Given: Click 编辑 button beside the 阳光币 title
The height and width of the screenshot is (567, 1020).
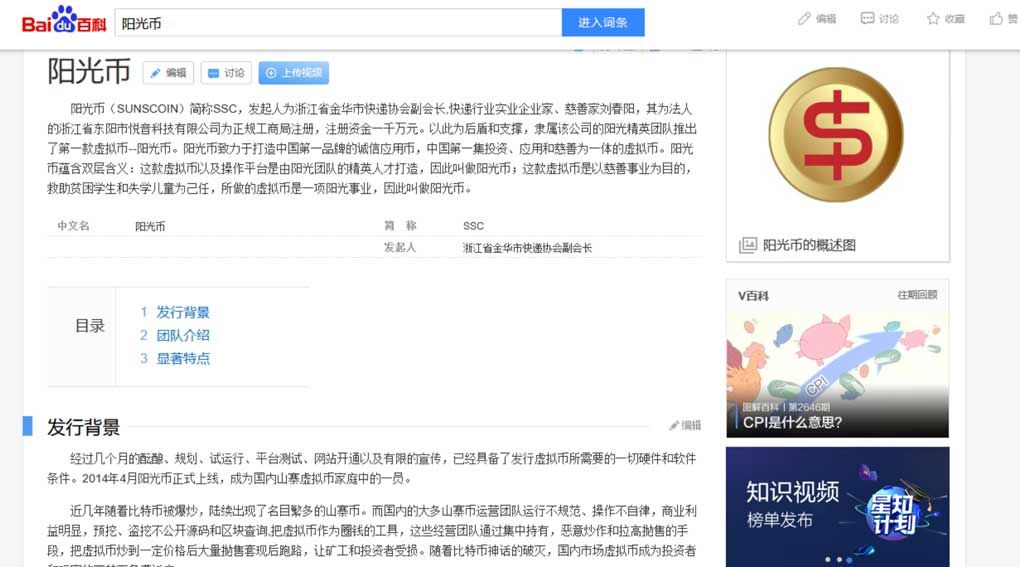Looking at the screenshot, I should point(168,73).
